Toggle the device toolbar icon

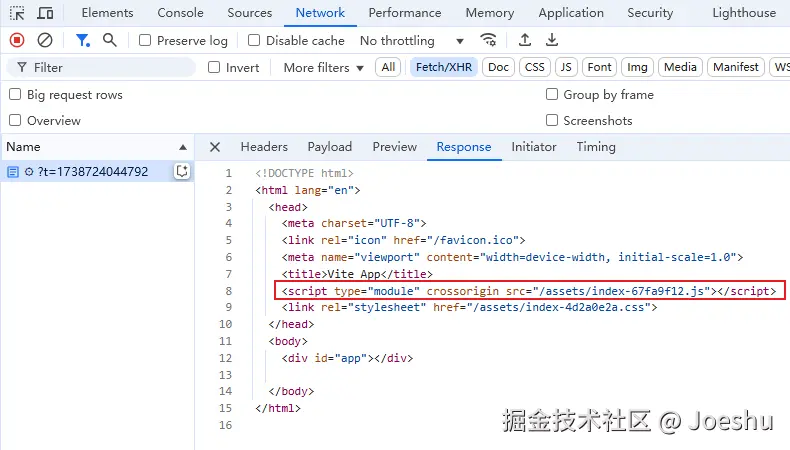pyautogui.click(x=45, y=13)
